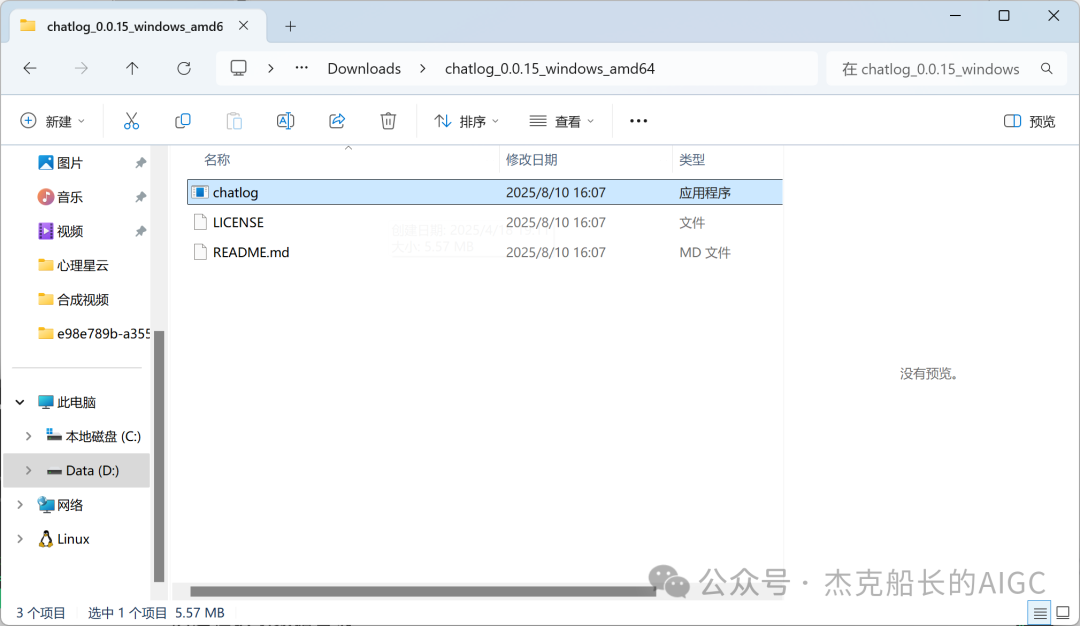Open the 新建 dropdown menu

pyautogui.click(x=53, y=121)
